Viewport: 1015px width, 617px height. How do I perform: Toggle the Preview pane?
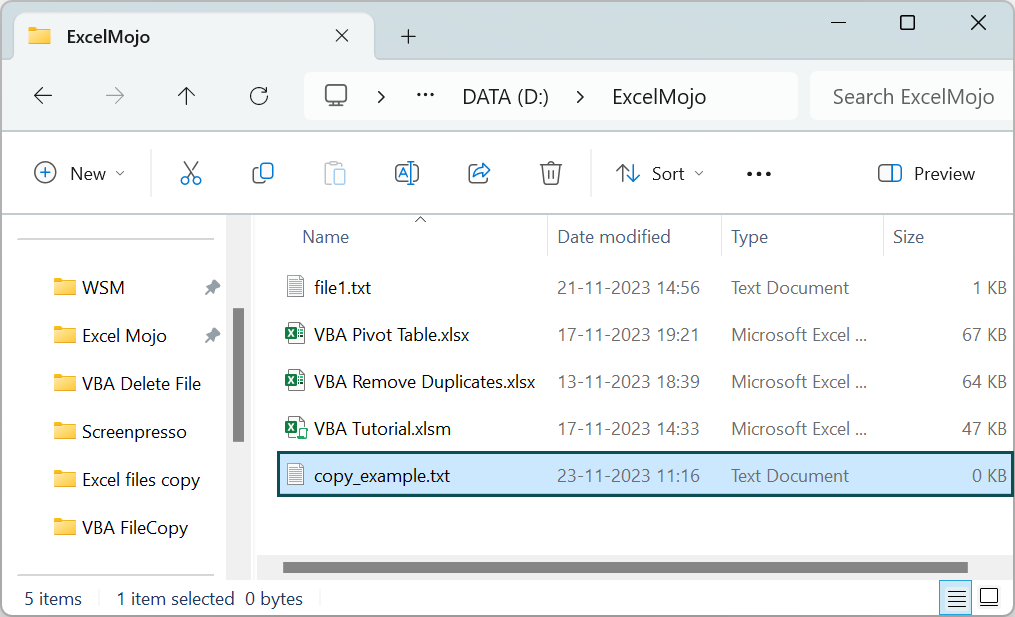(x=926, y=174)
